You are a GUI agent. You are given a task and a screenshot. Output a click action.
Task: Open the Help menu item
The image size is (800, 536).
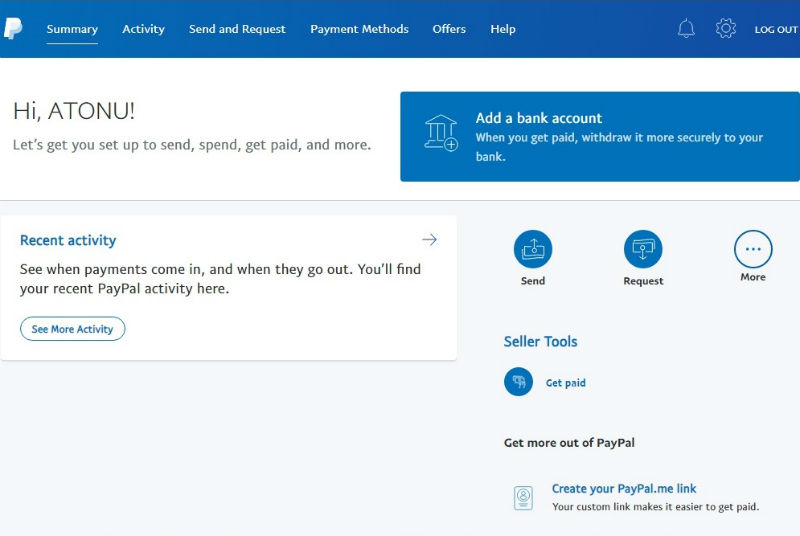[503, 29]
